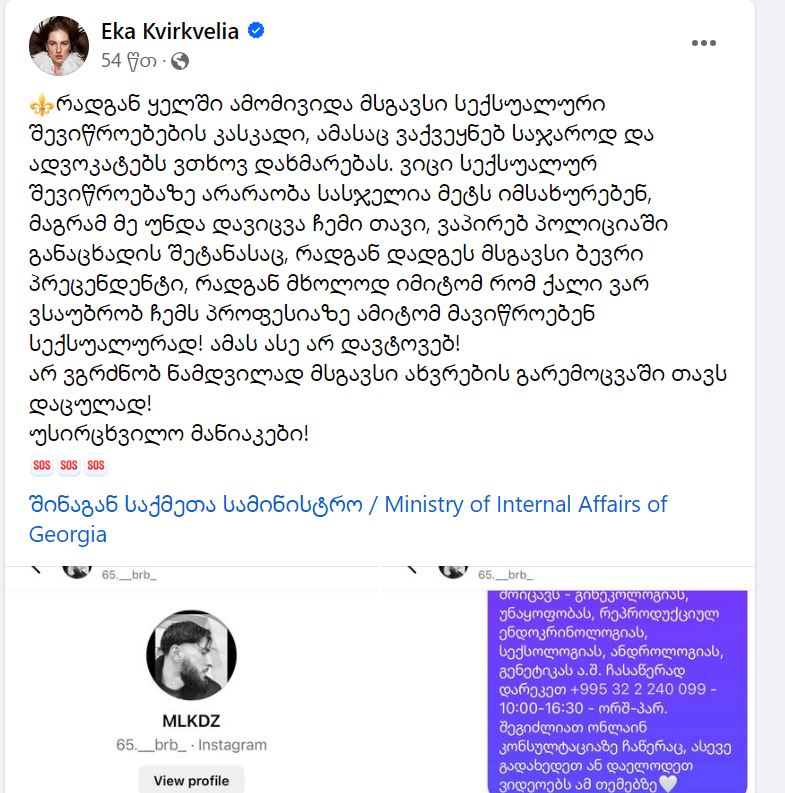Click the third SOS emoji
The image size is (785, 793).
(96, 465)
